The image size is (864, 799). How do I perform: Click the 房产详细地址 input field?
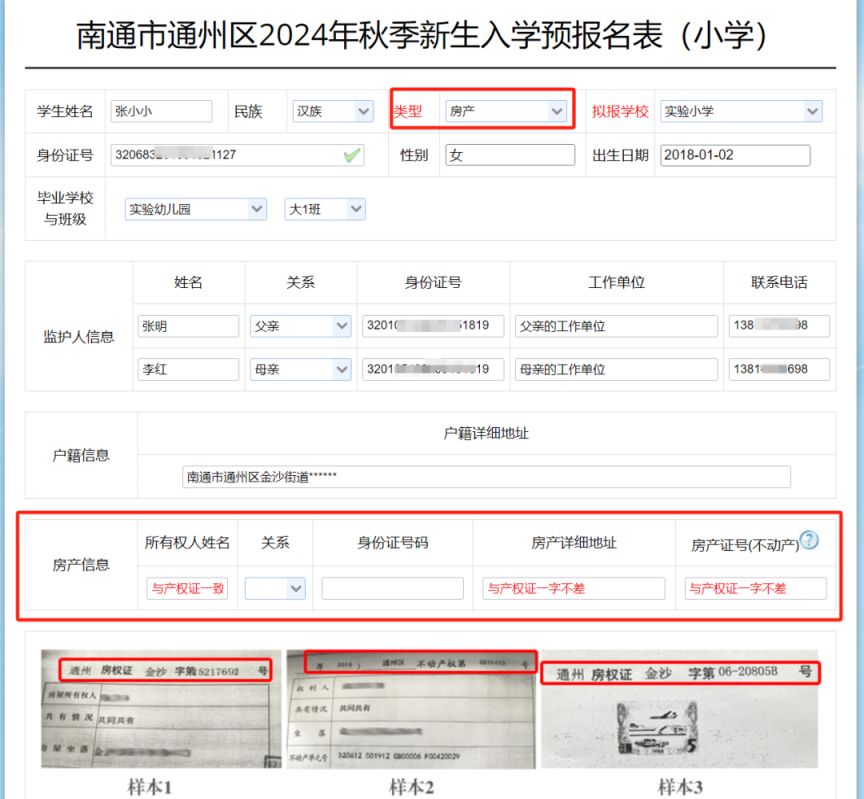click(x=574, y=589)
